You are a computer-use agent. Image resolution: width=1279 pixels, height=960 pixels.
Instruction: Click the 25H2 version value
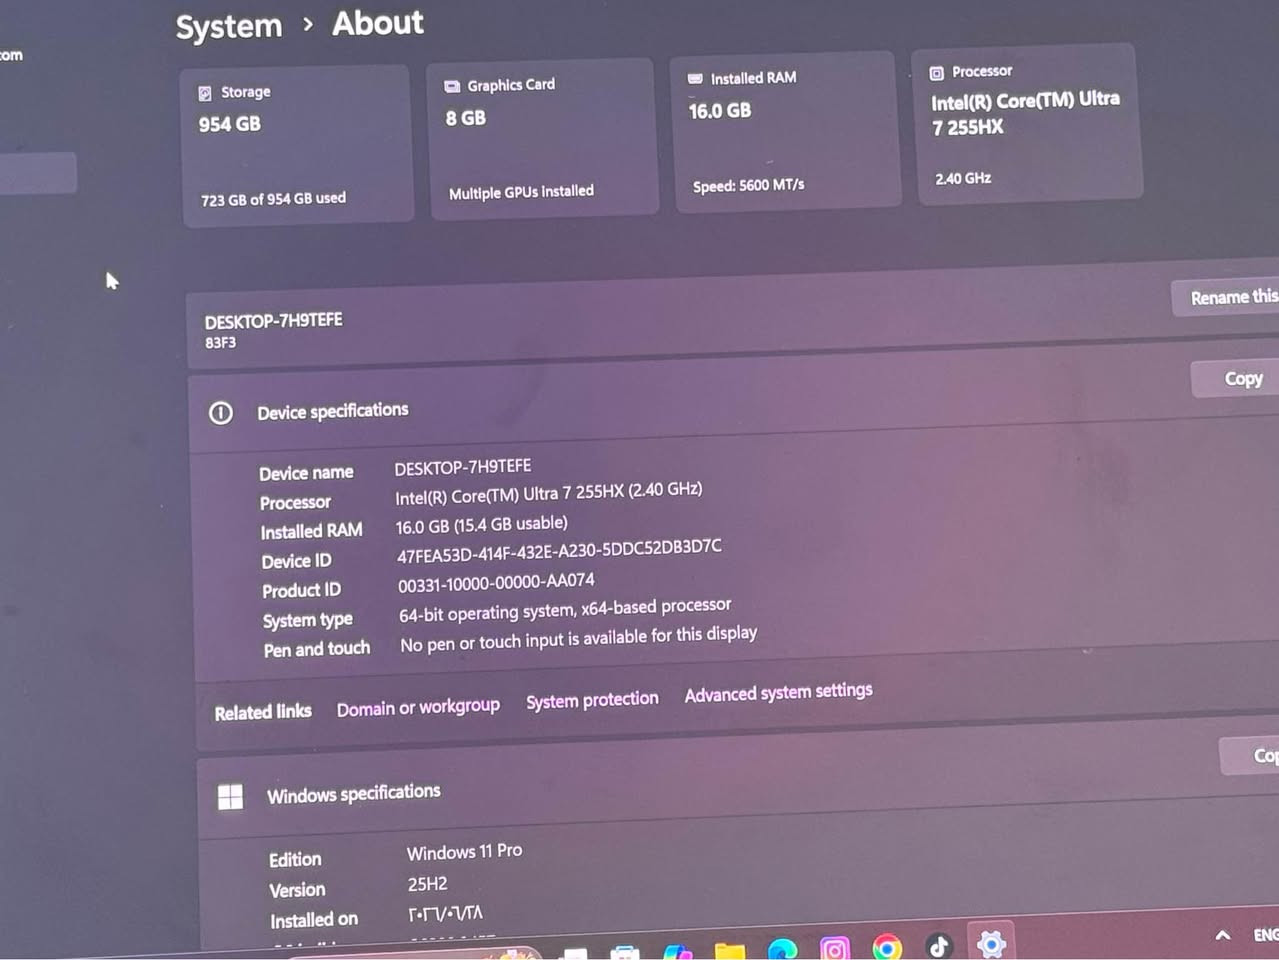pyautogui.click(x=427, y=884)
